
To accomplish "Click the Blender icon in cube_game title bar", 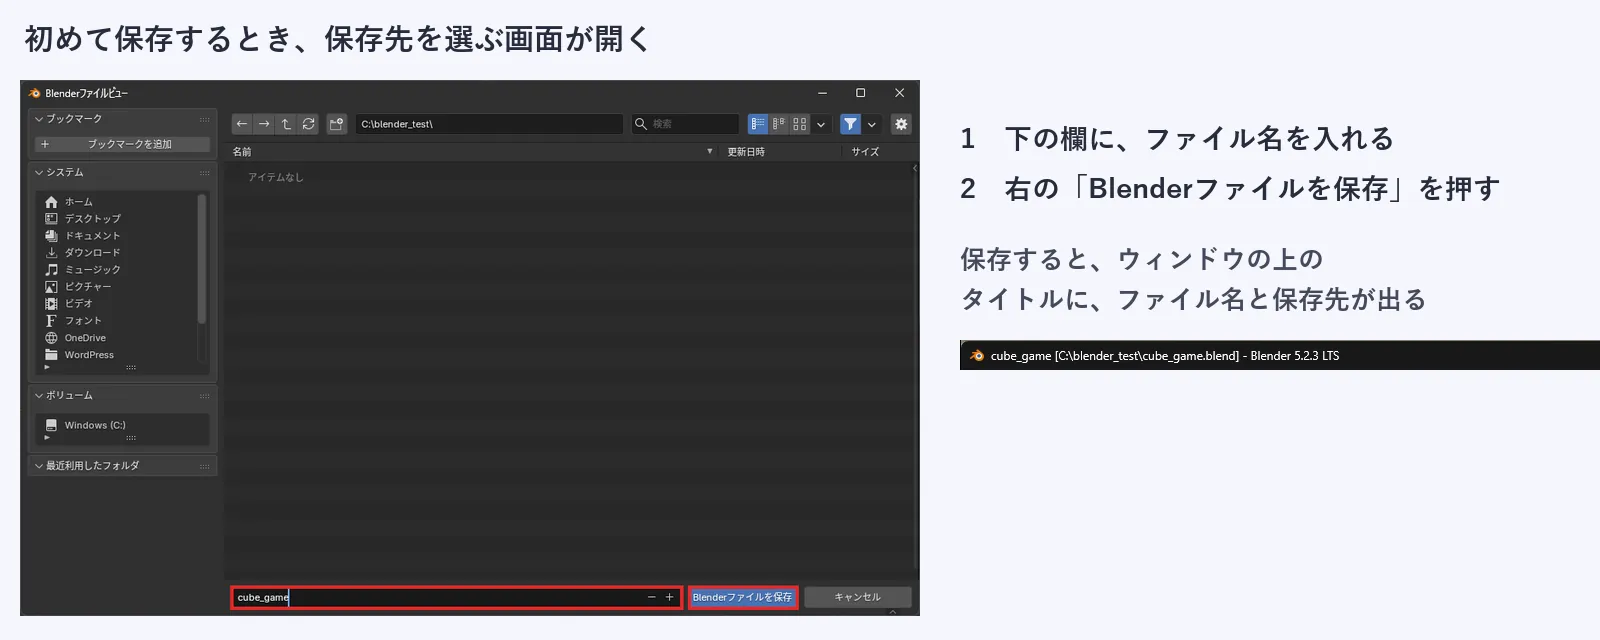I will 977,355.
